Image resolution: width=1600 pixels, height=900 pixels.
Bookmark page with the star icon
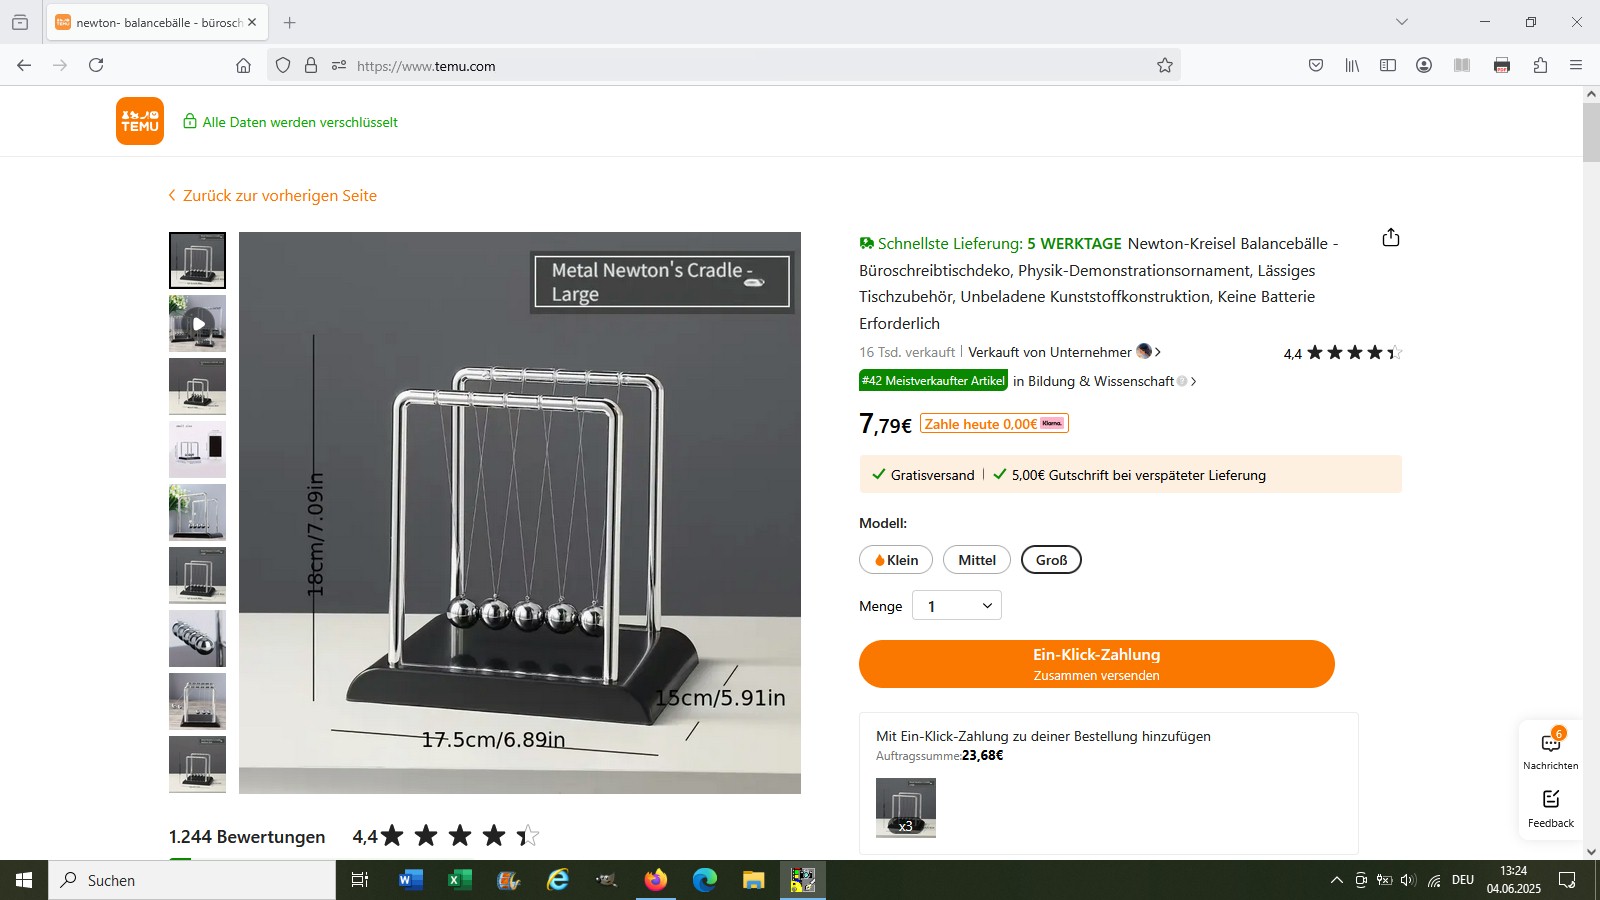point(1165,66)
